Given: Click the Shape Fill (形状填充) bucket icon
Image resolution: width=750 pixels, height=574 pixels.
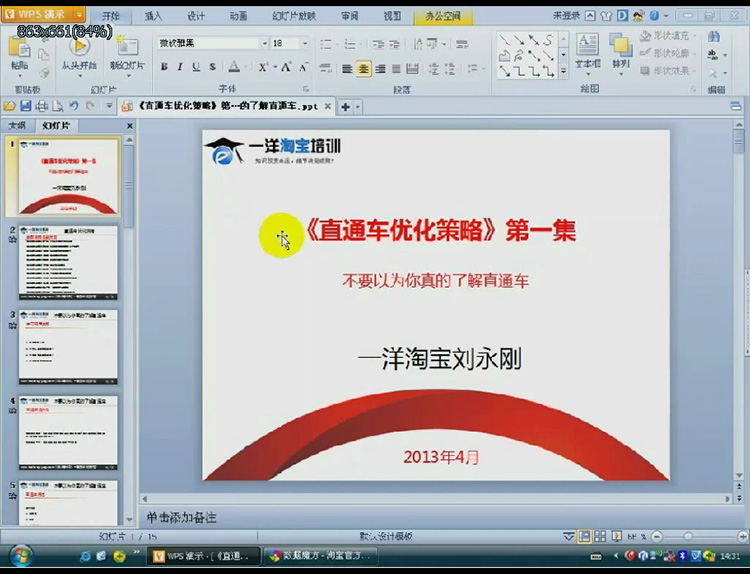Looking at the screenshot, I should tap(645, 36).
